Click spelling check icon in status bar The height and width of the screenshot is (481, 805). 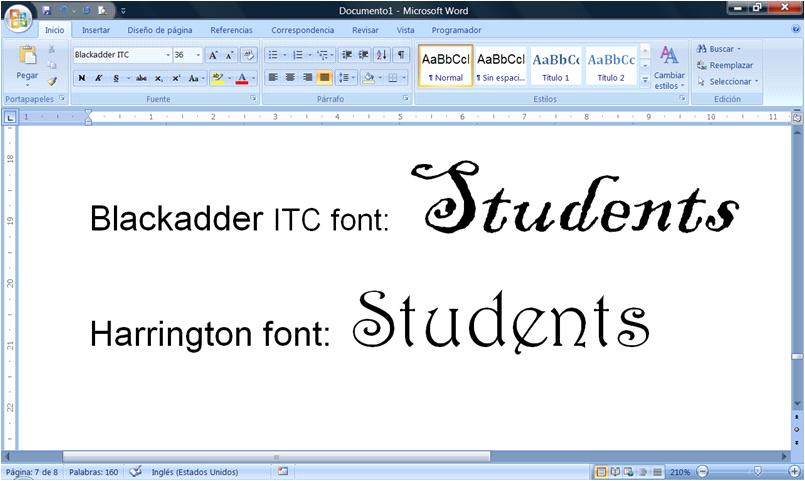pyautogui.click(x=136, y=471)
